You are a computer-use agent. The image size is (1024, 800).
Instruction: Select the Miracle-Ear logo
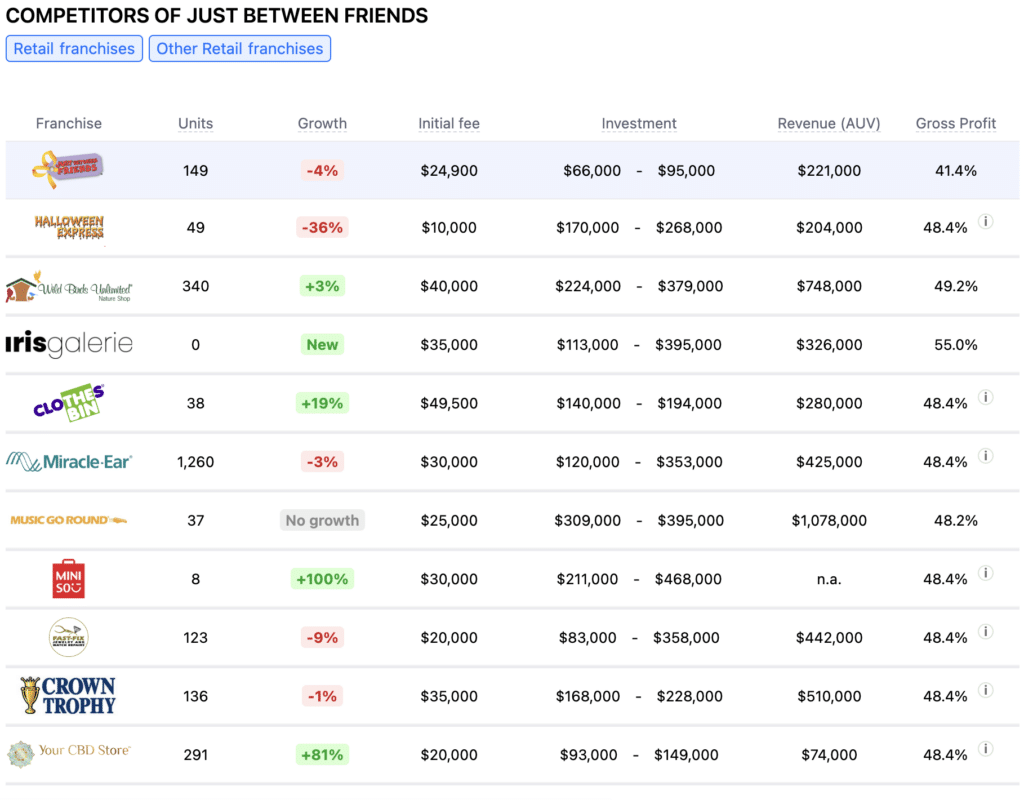(69, 462)
